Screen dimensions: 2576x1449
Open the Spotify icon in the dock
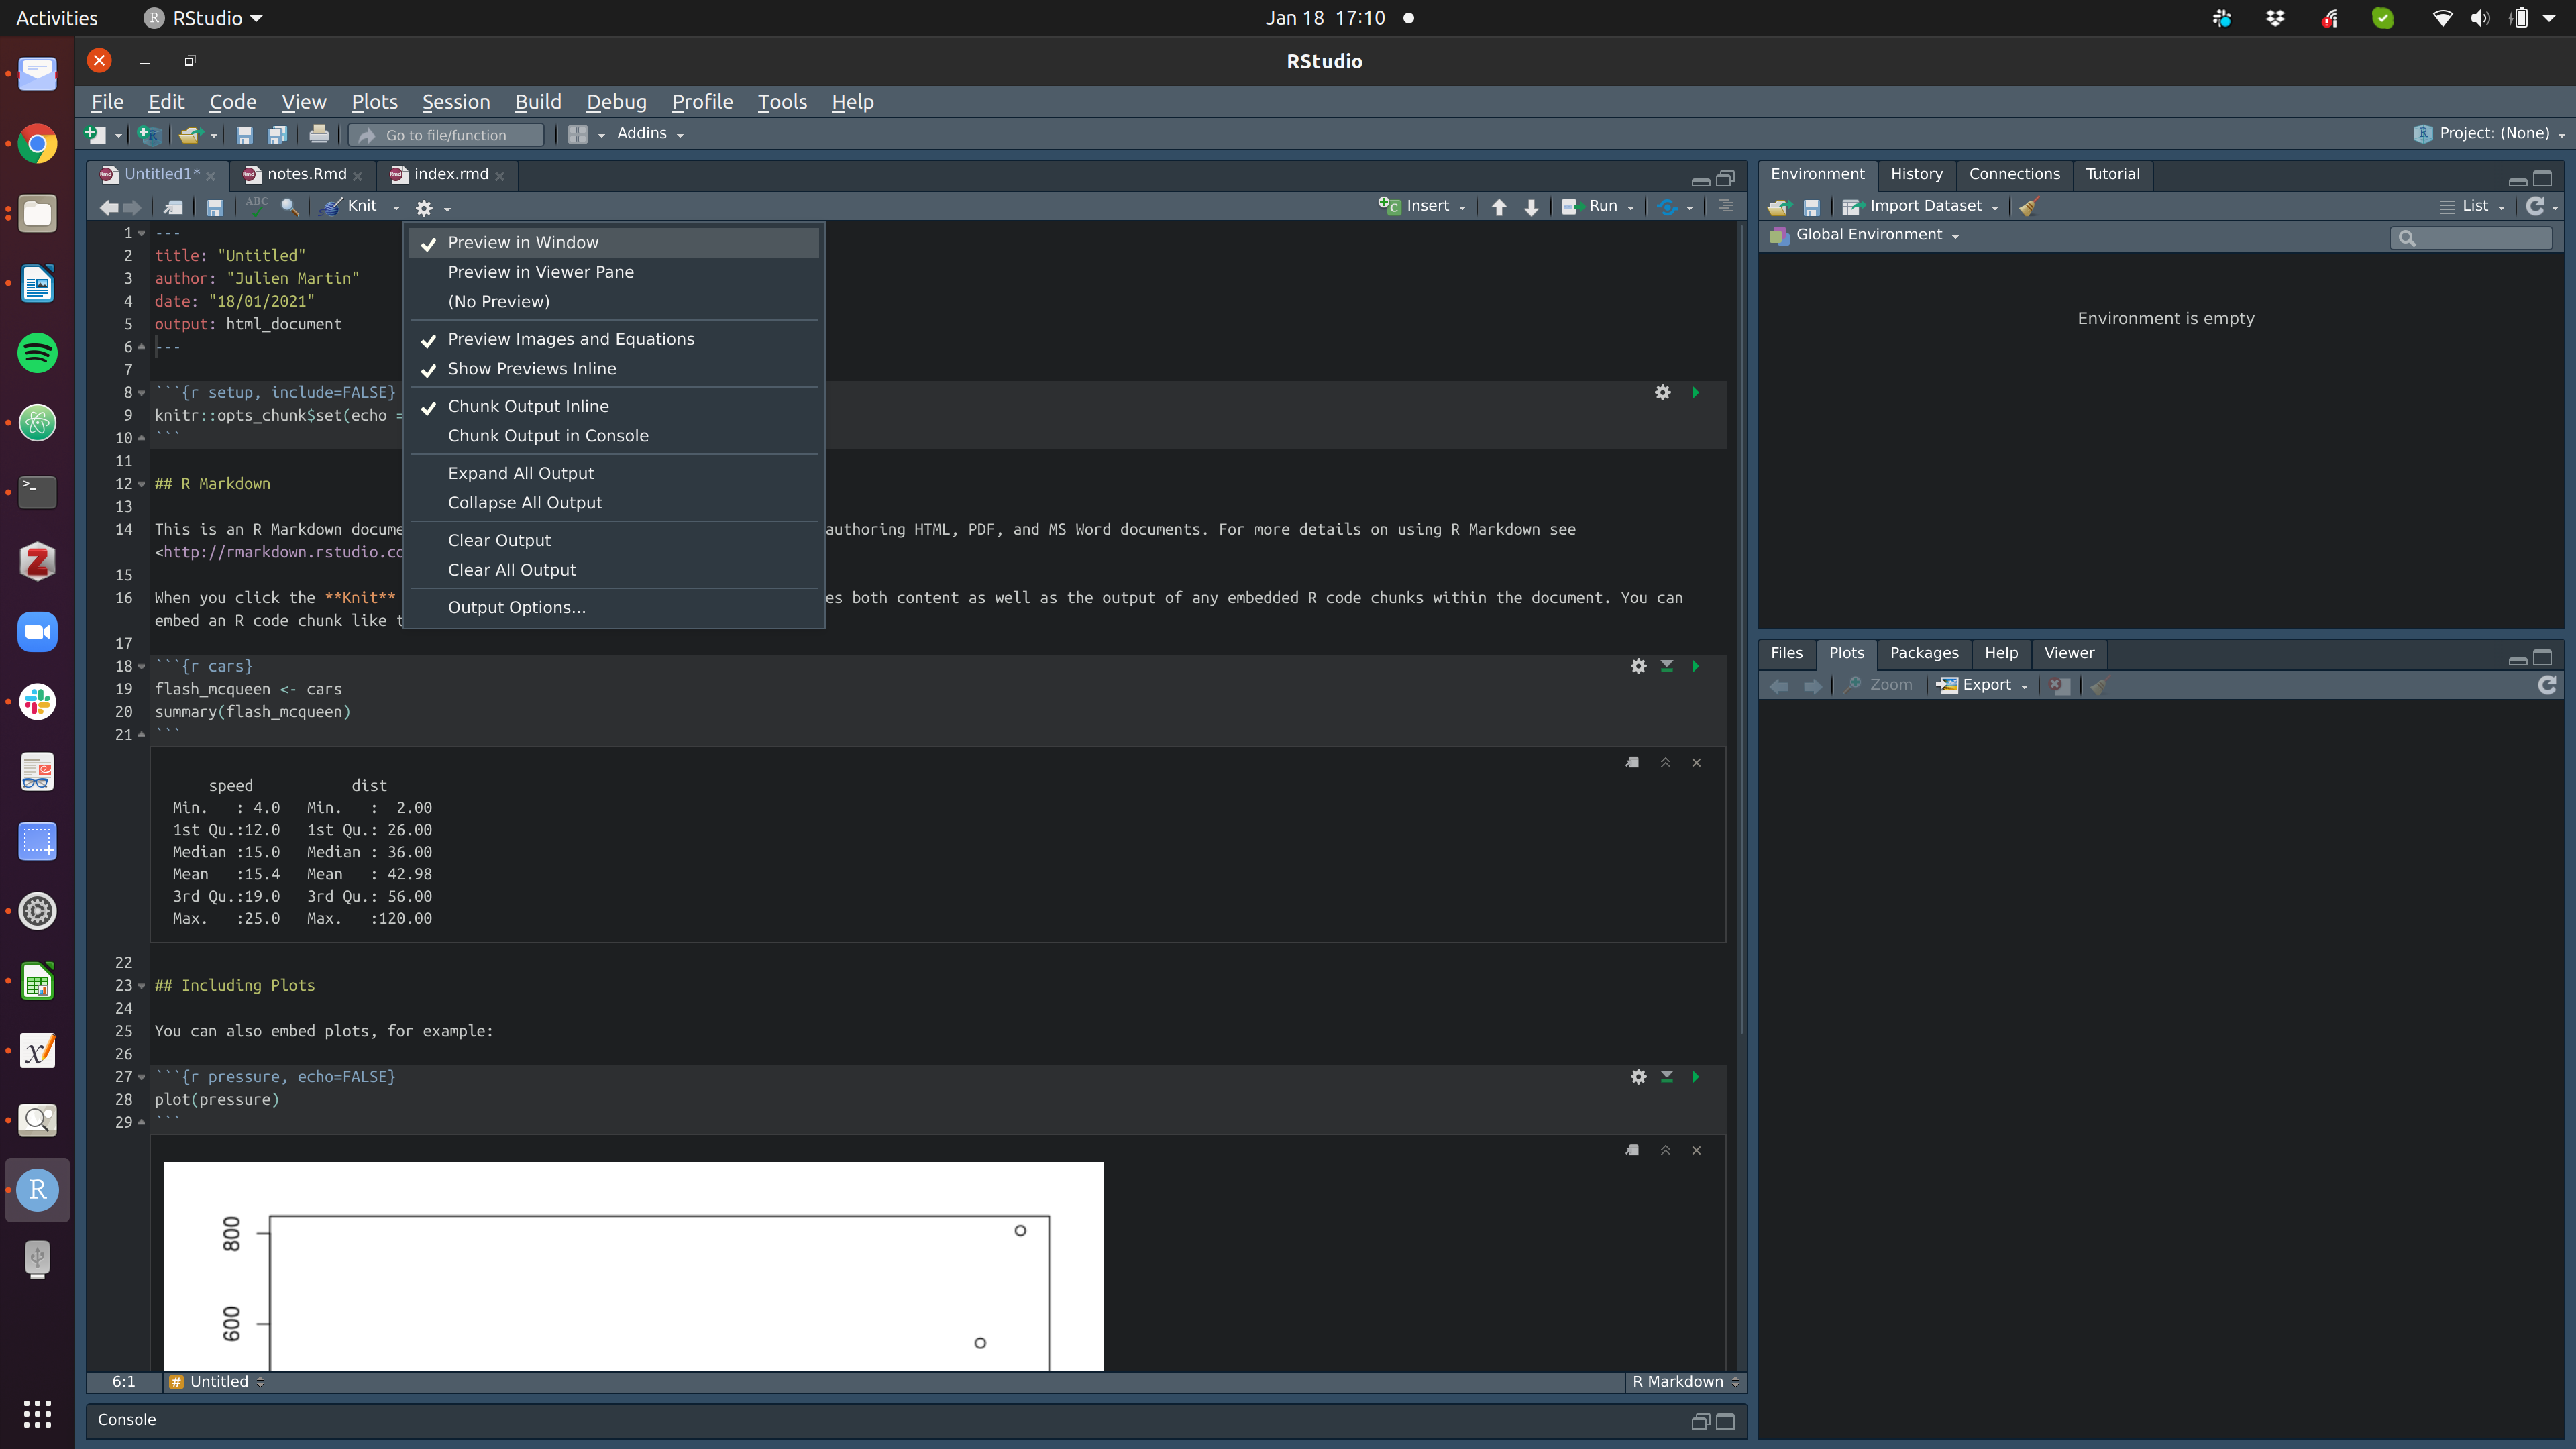pos(38,353)
